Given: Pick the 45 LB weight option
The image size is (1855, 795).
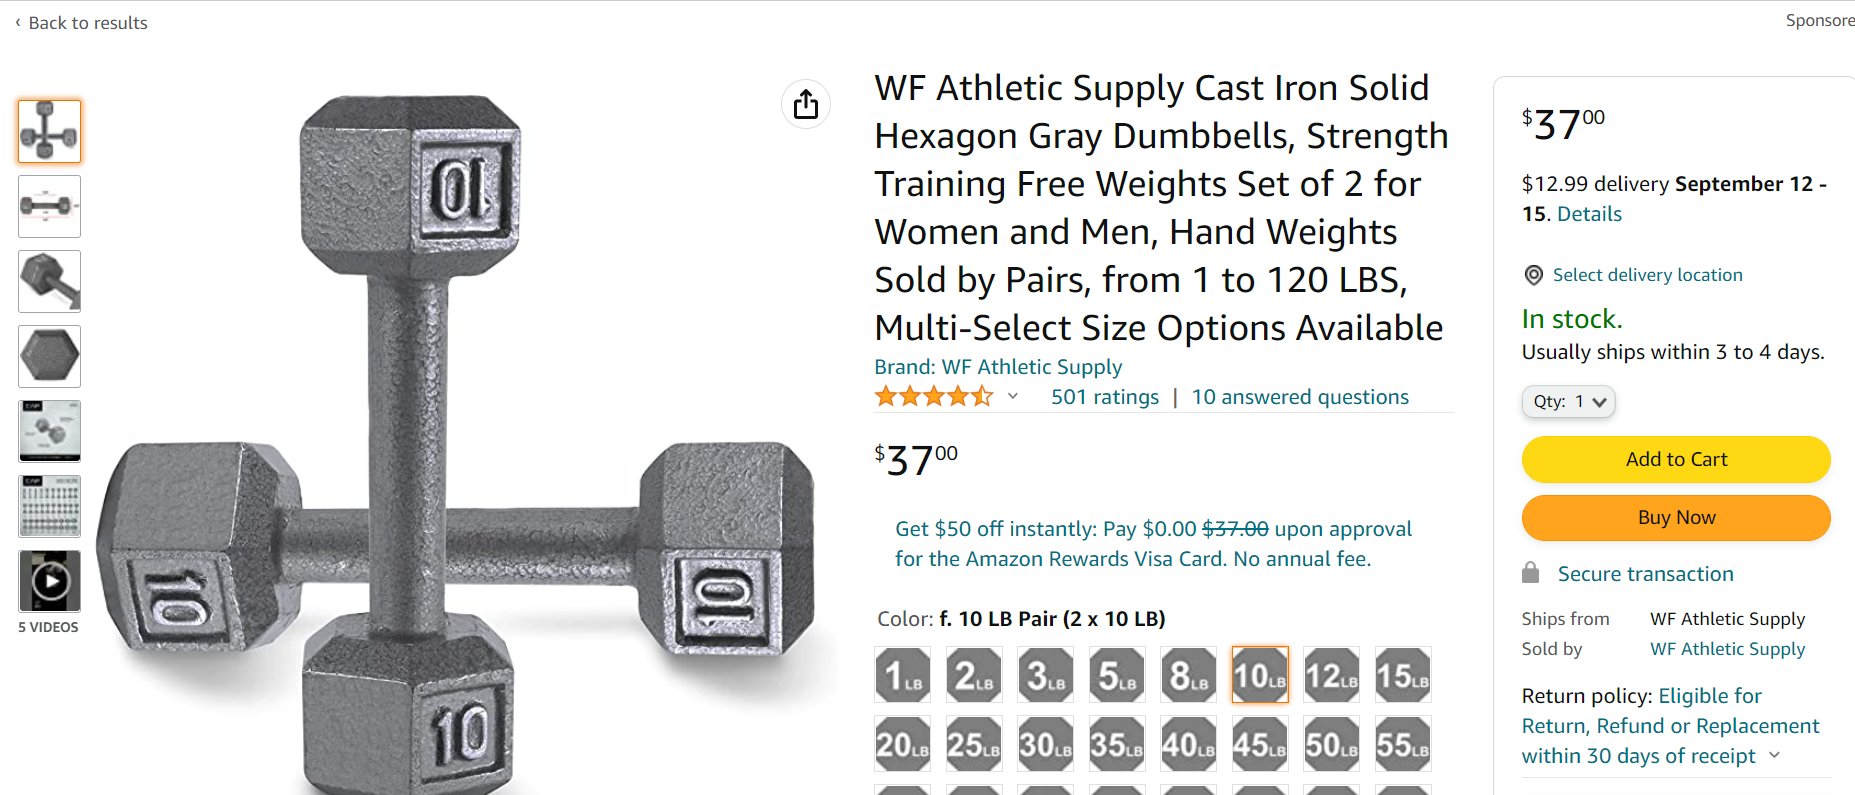Looking at the screenshot, I should (1259, 744).
